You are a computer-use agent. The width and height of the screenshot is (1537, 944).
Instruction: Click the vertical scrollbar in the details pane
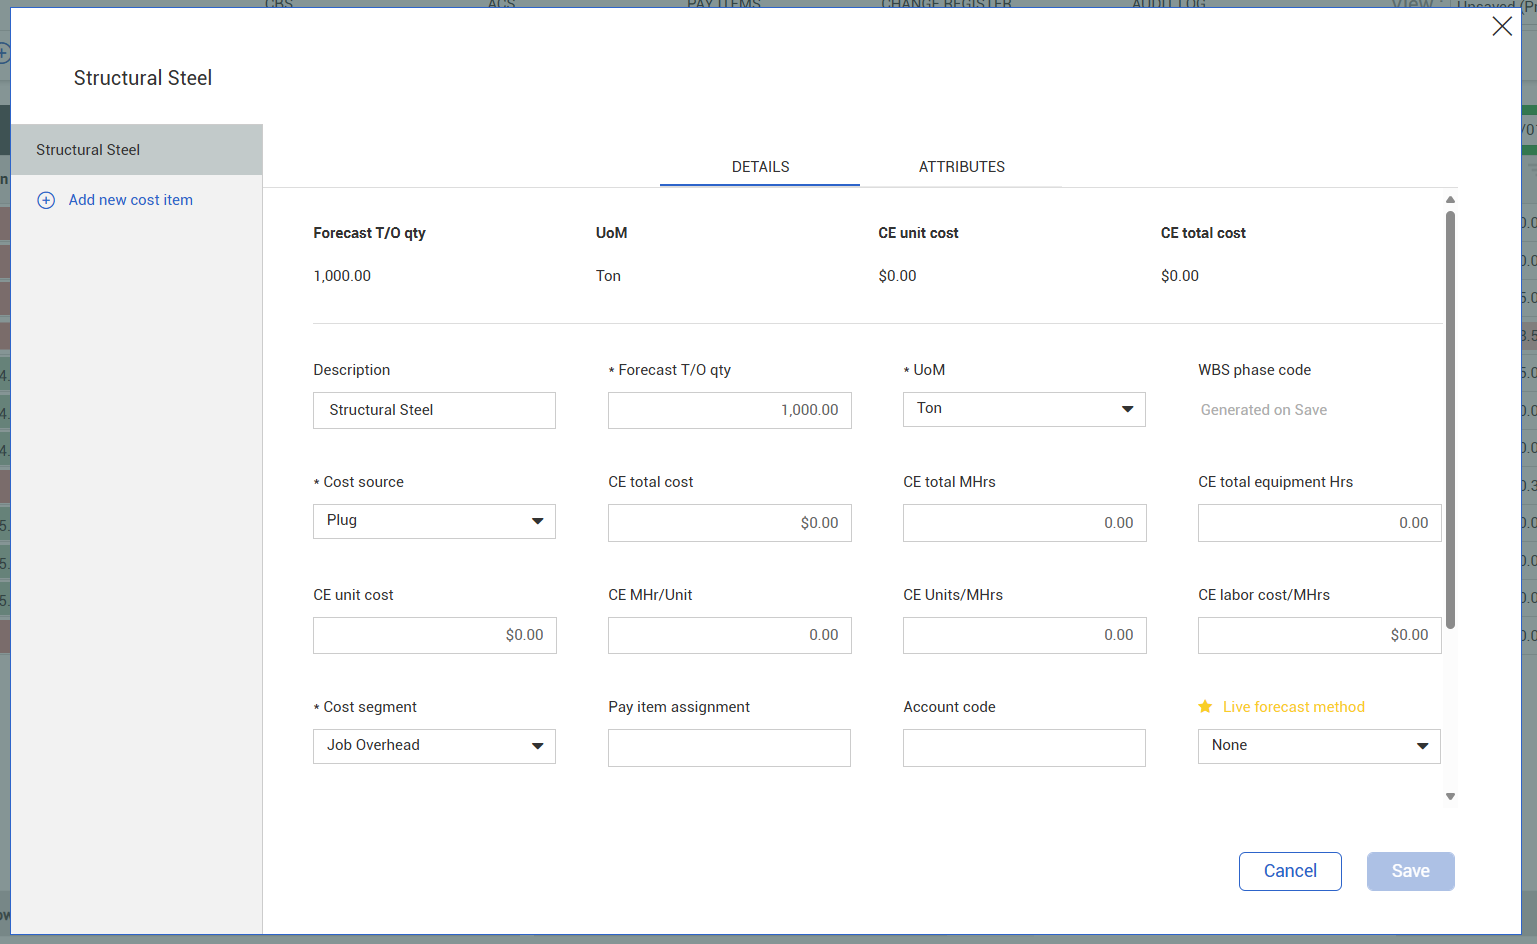pos(1450,420)
